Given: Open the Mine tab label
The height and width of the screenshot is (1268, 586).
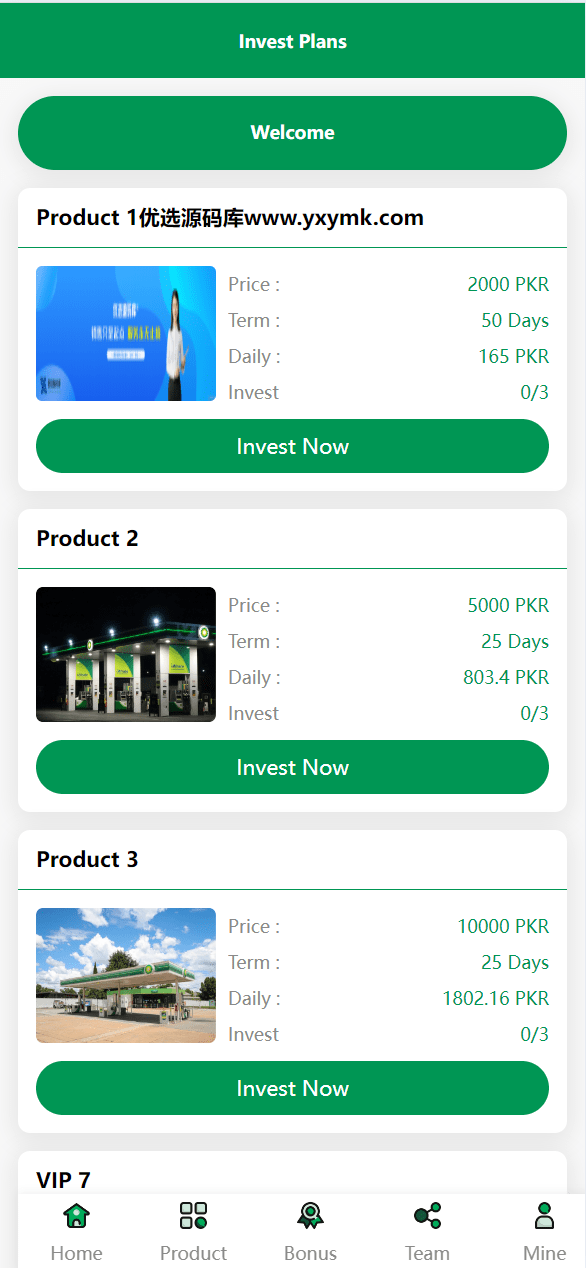Looking at the screenshot, I should pyautogui.click(x=544, y=1253).
